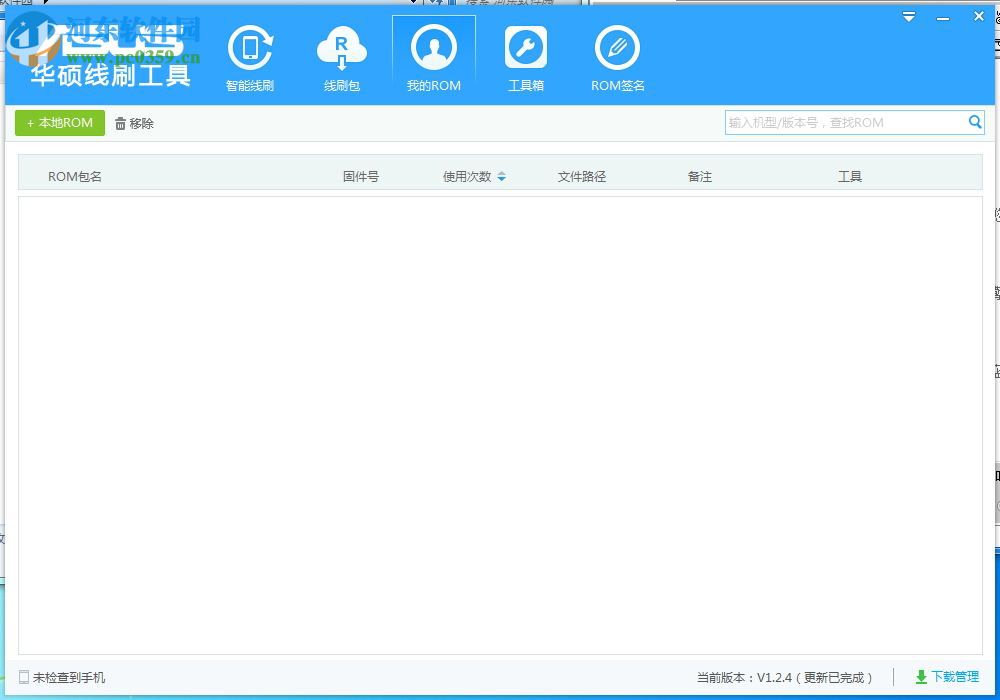Screen dimensions: 1000x700
Task: Click the green 本地ROM add button
Action: pyautogui.click(x=59, y=122)
